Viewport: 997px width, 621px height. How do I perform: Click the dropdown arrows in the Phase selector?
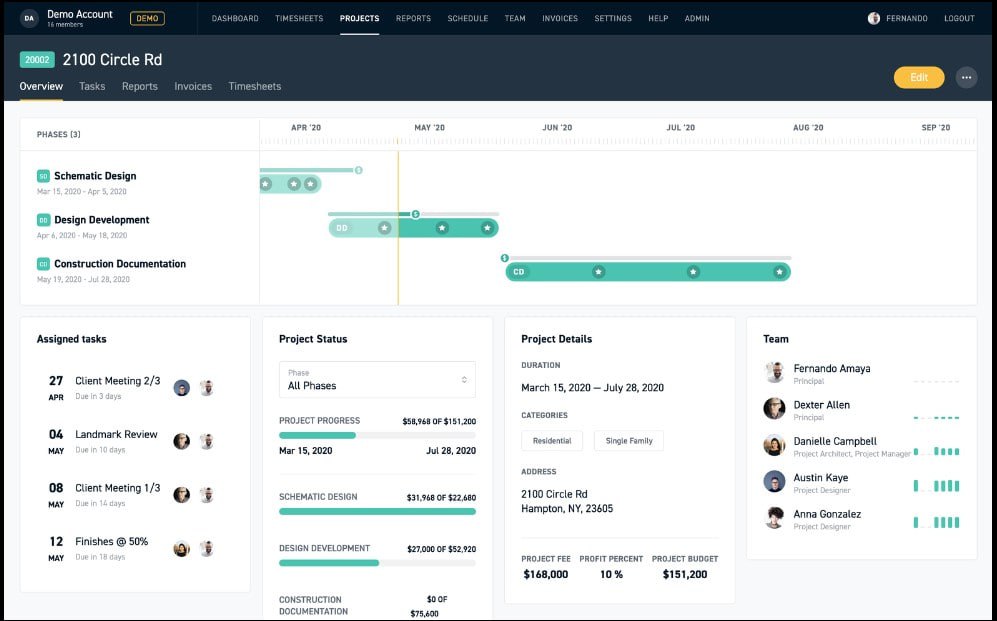click(x=464, y=379)
